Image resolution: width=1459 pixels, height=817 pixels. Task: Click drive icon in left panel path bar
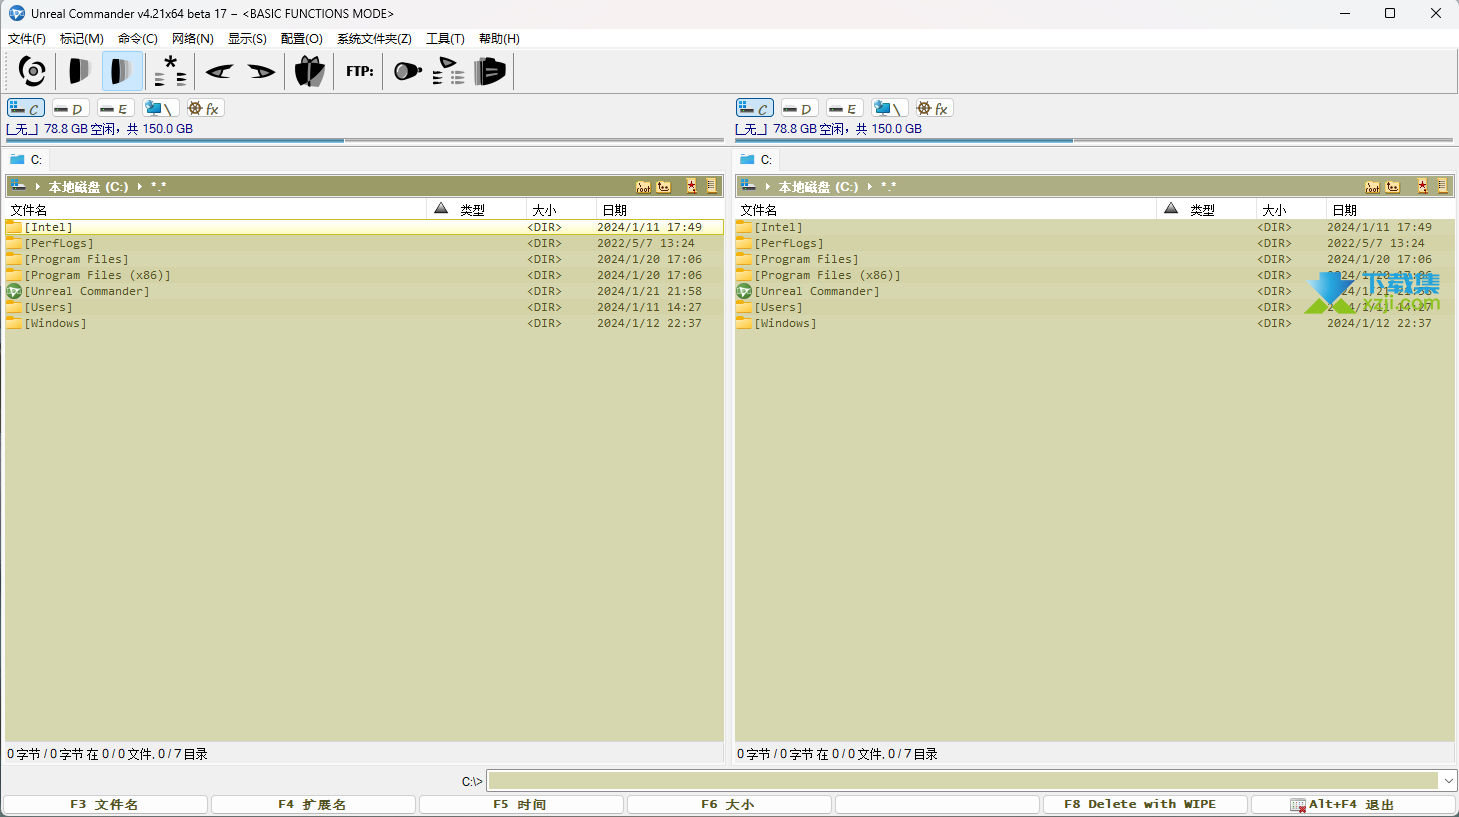[18, 186]
